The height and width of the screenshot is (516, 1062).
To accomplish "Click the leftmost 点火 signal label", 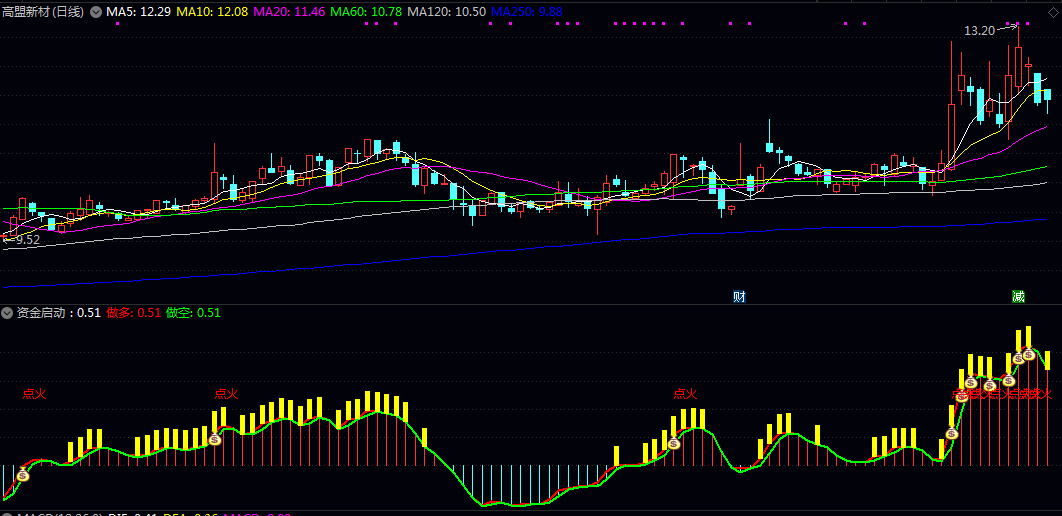I will click(34, 394).
